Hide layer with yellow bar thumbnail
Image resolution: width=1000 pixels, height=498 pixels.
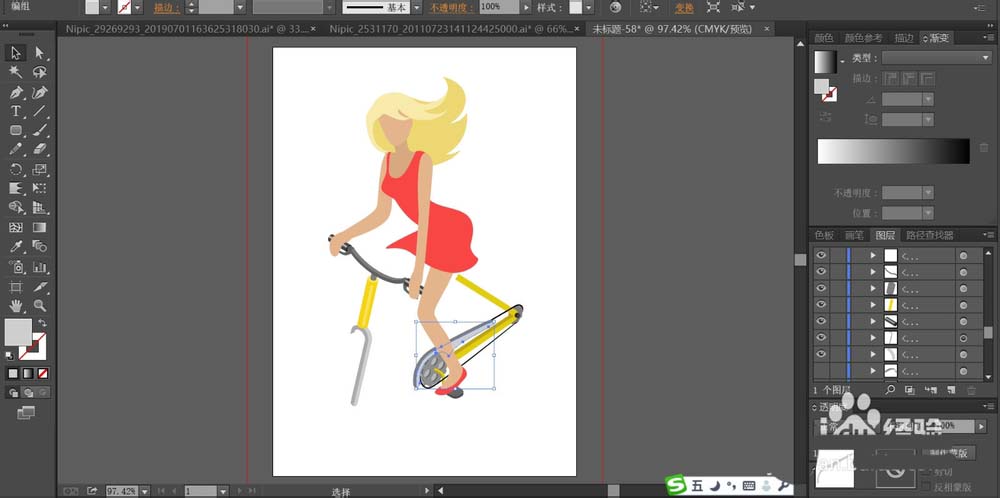click(821, 304)
